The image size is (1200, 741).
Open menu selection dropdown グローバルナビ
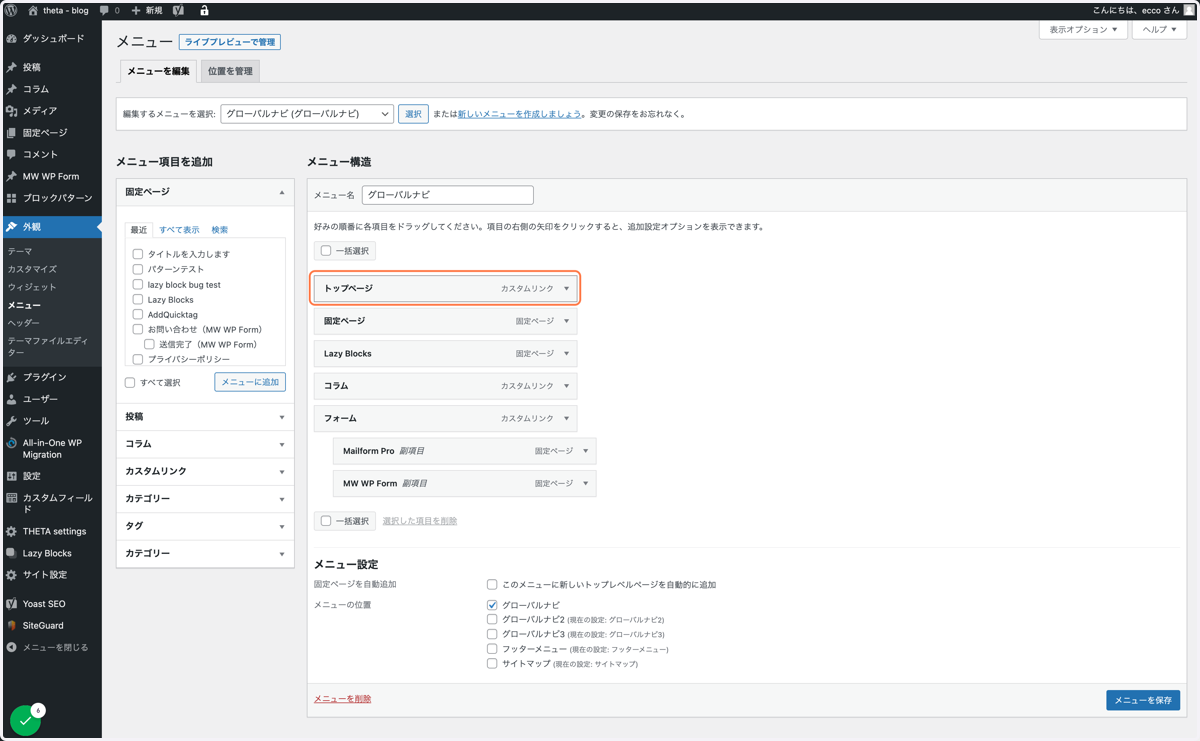point(307,114)
